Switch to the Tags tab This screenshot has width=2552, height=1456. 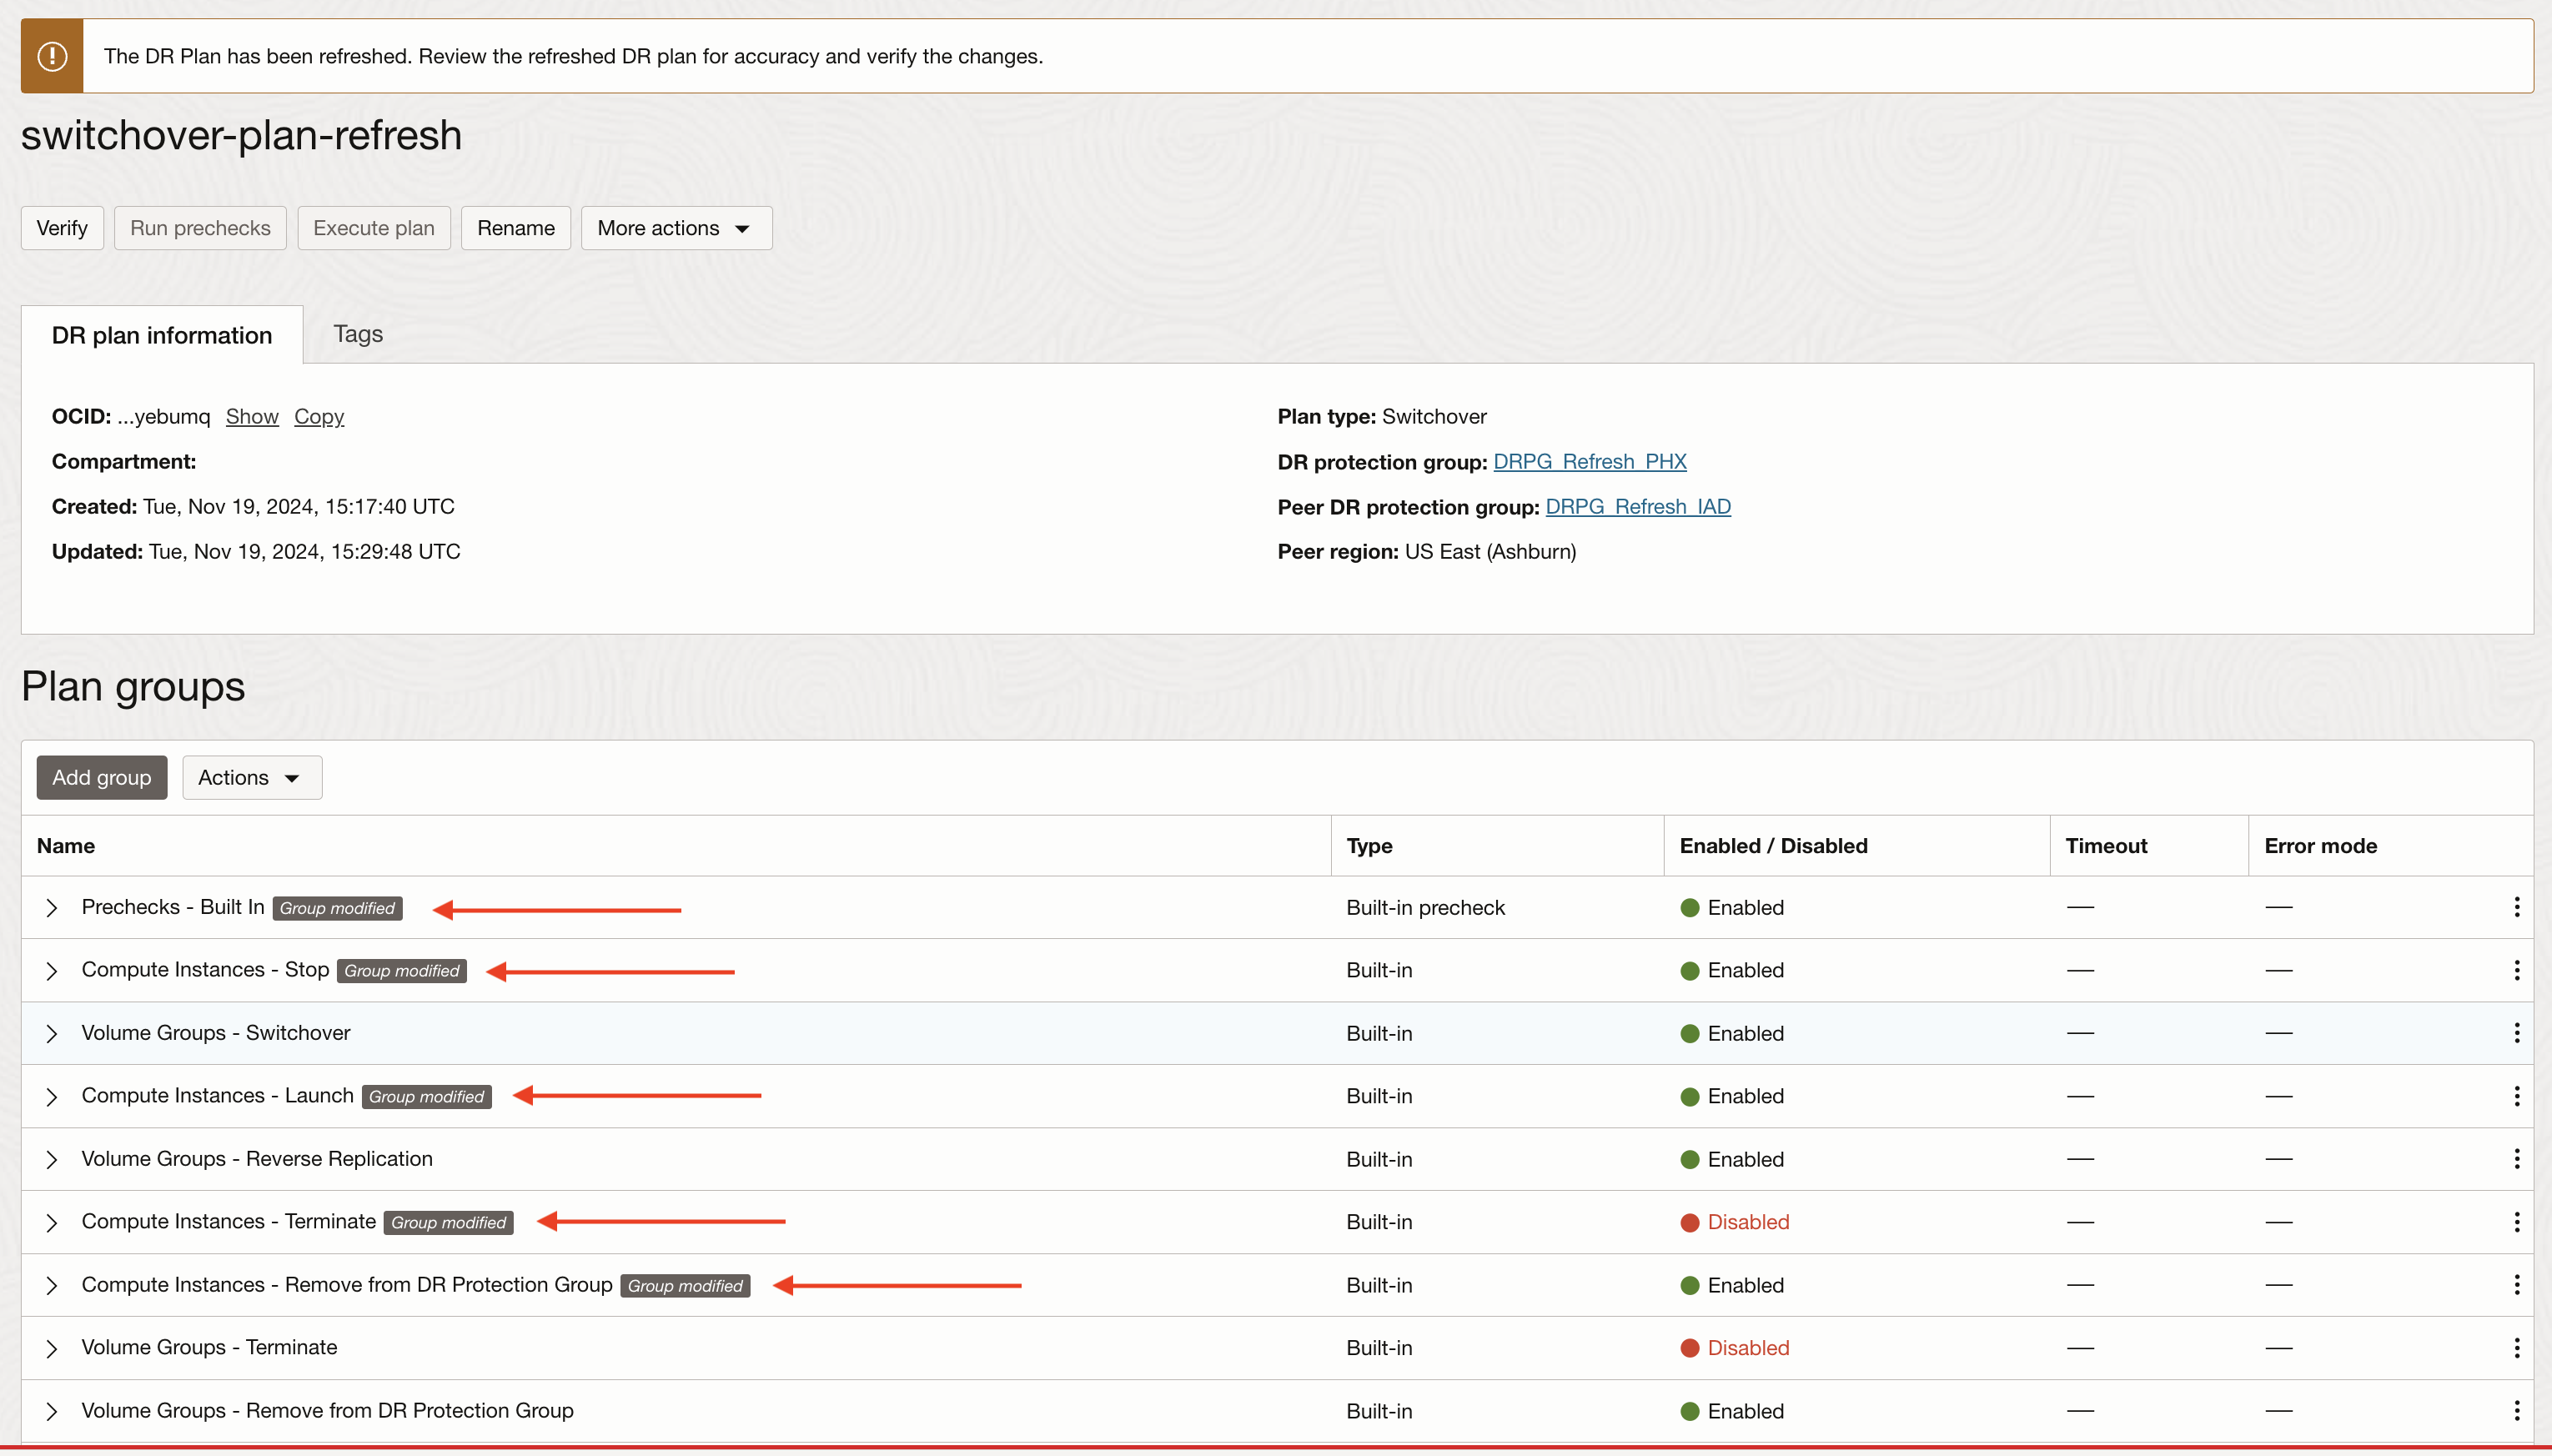358,334
